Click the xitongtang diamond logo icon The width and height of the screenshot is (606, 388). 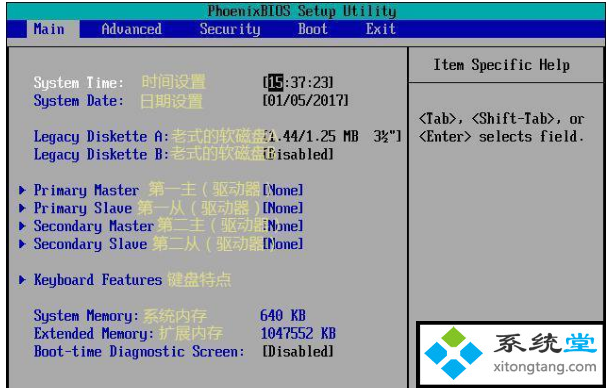pos(453,352)
